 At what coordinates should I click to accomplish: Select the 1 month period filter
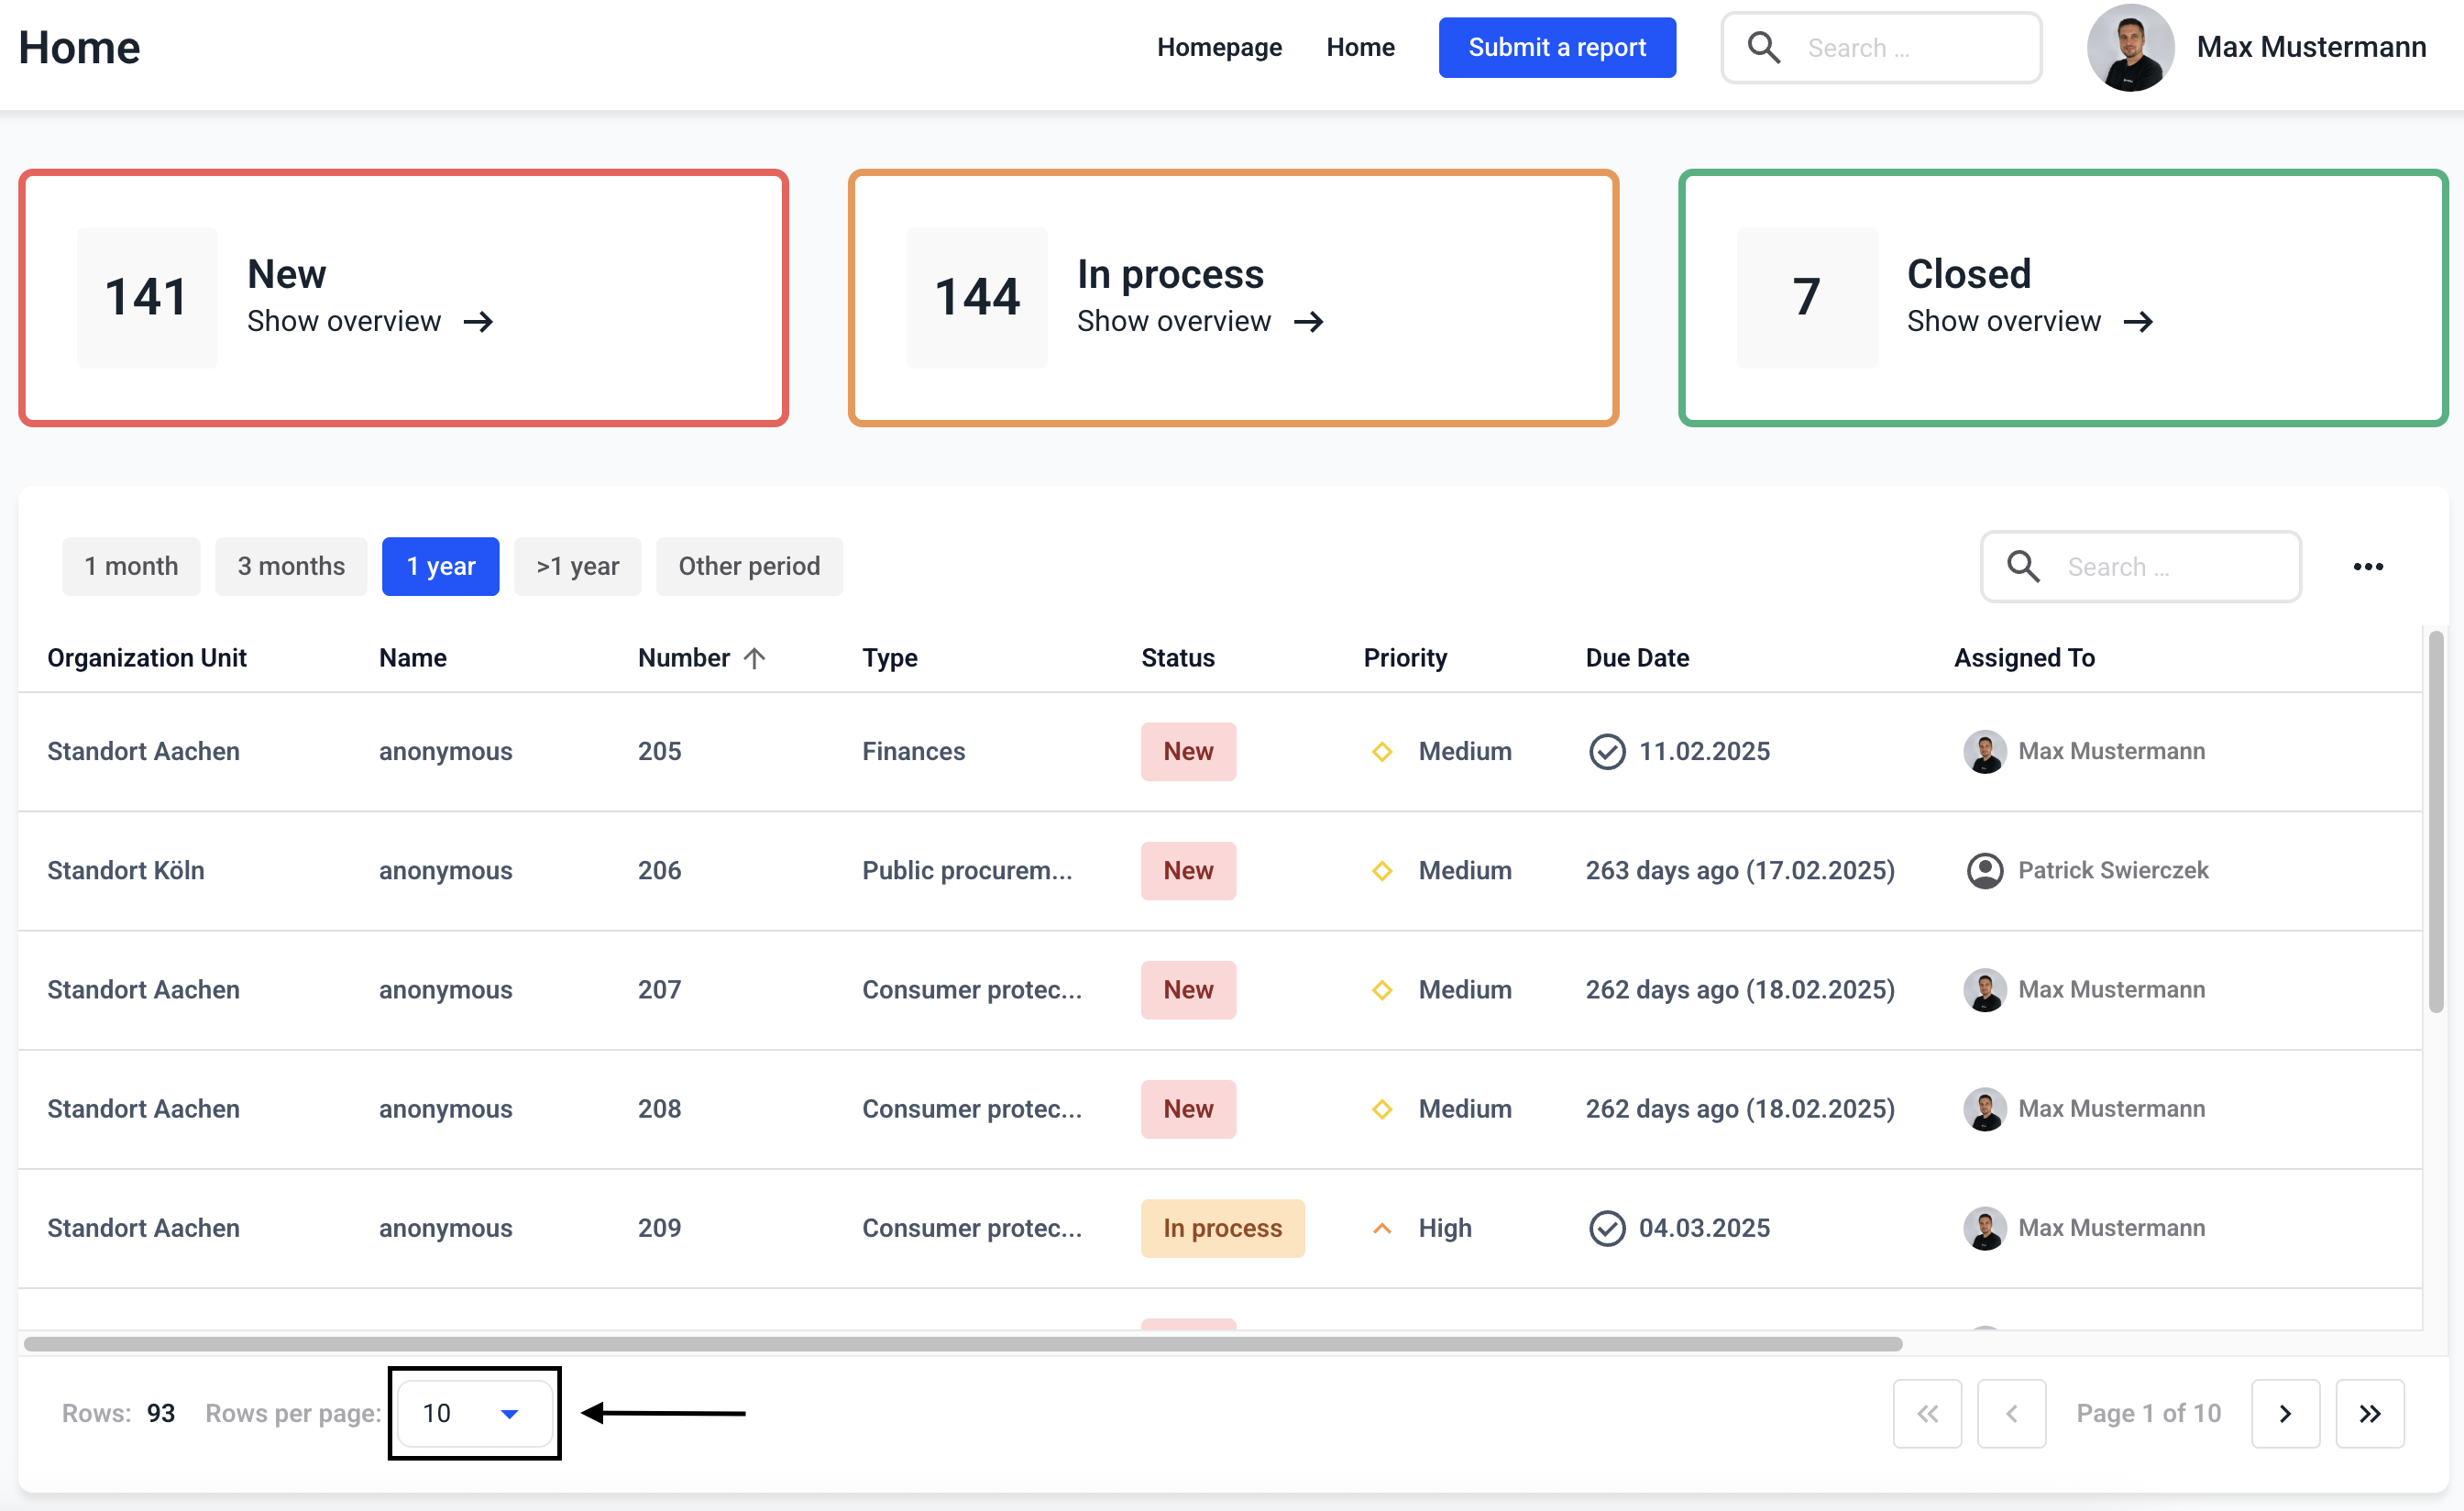click(131, 566)
